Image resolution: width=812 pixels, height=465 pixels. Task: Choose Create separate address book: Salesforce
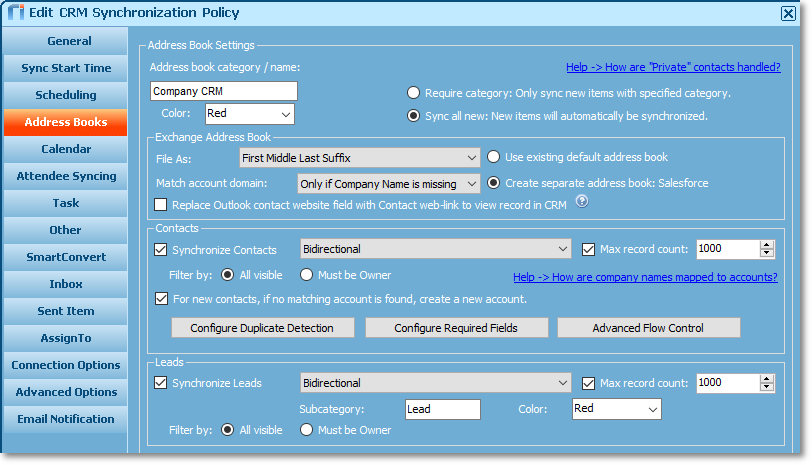(x=493, y=183)
